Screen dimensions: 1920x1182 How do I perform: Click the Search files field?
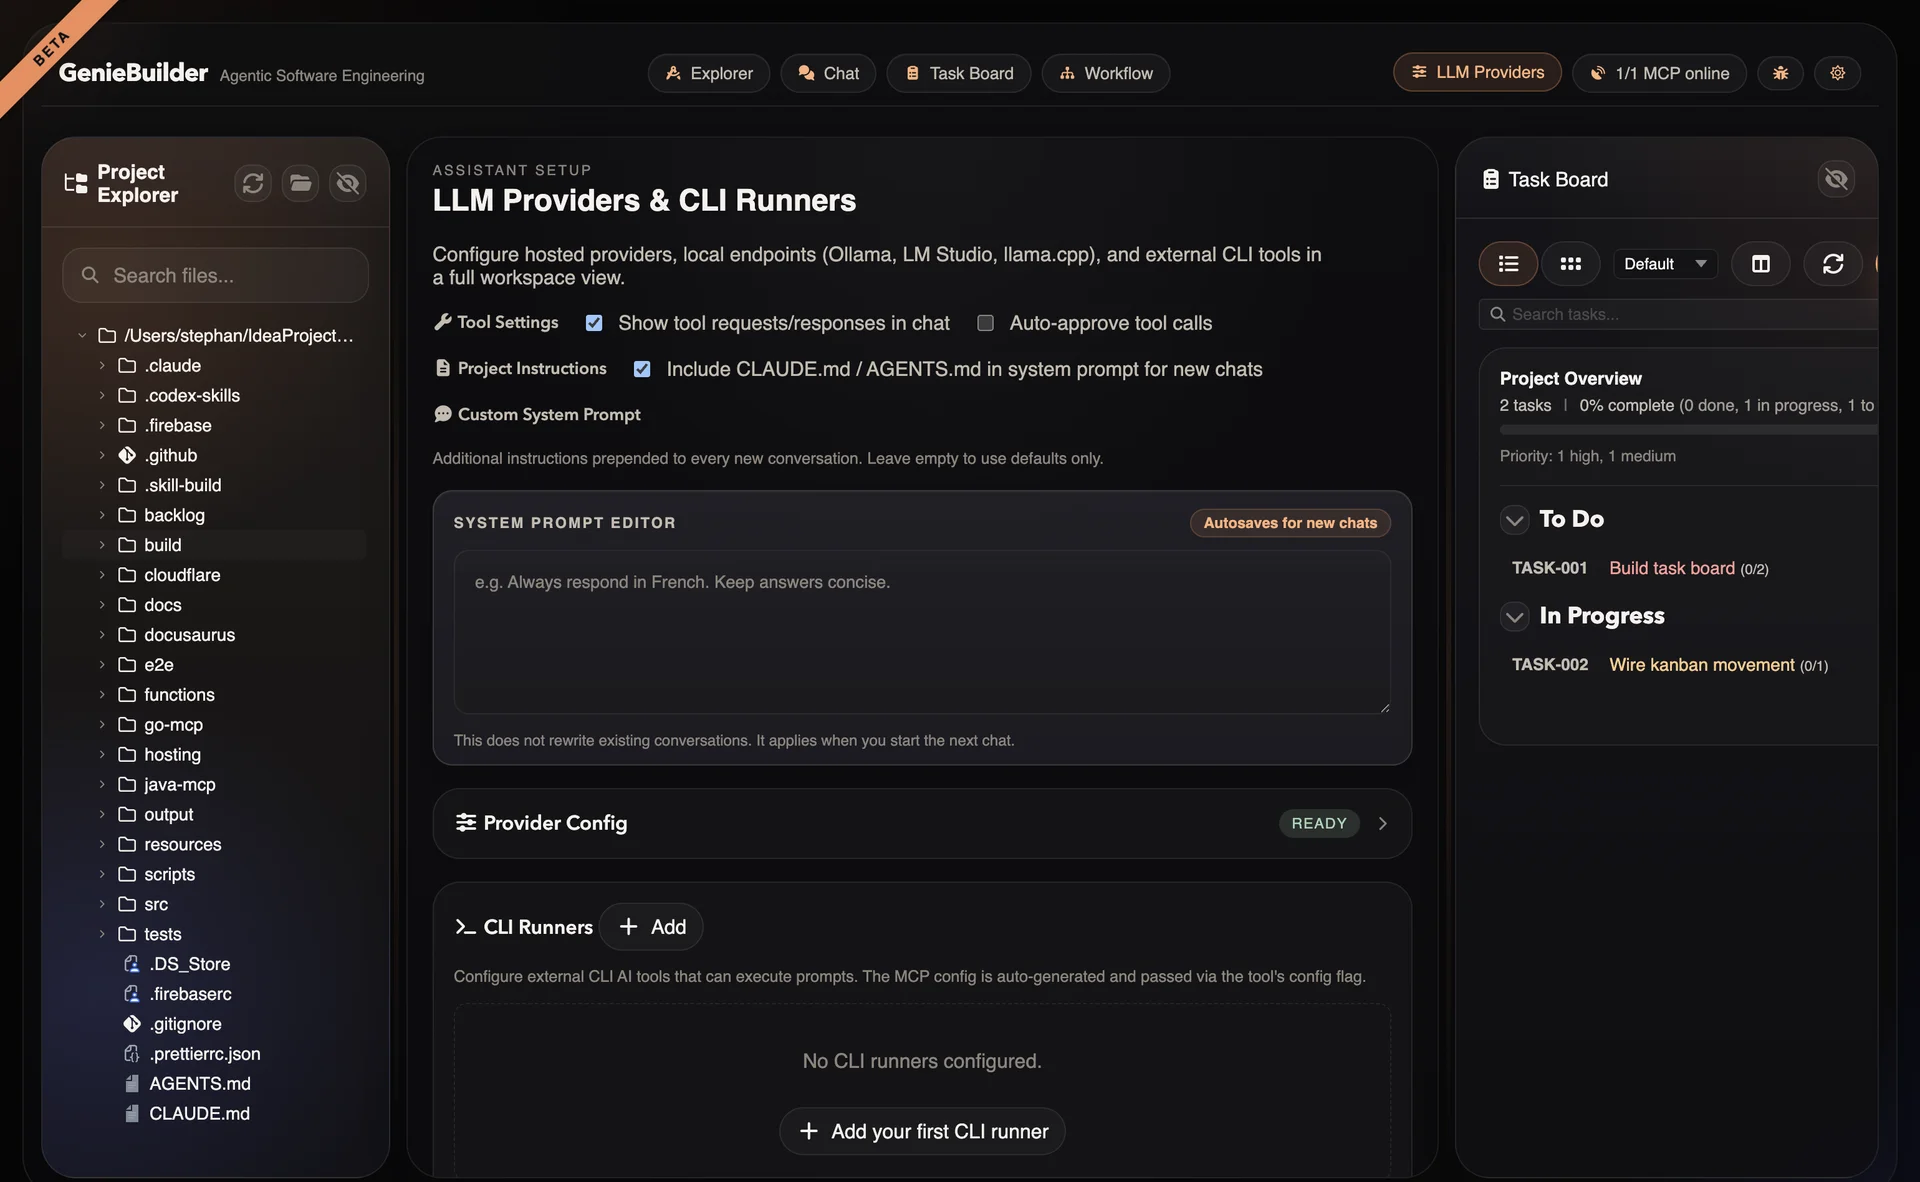point(215,275)
